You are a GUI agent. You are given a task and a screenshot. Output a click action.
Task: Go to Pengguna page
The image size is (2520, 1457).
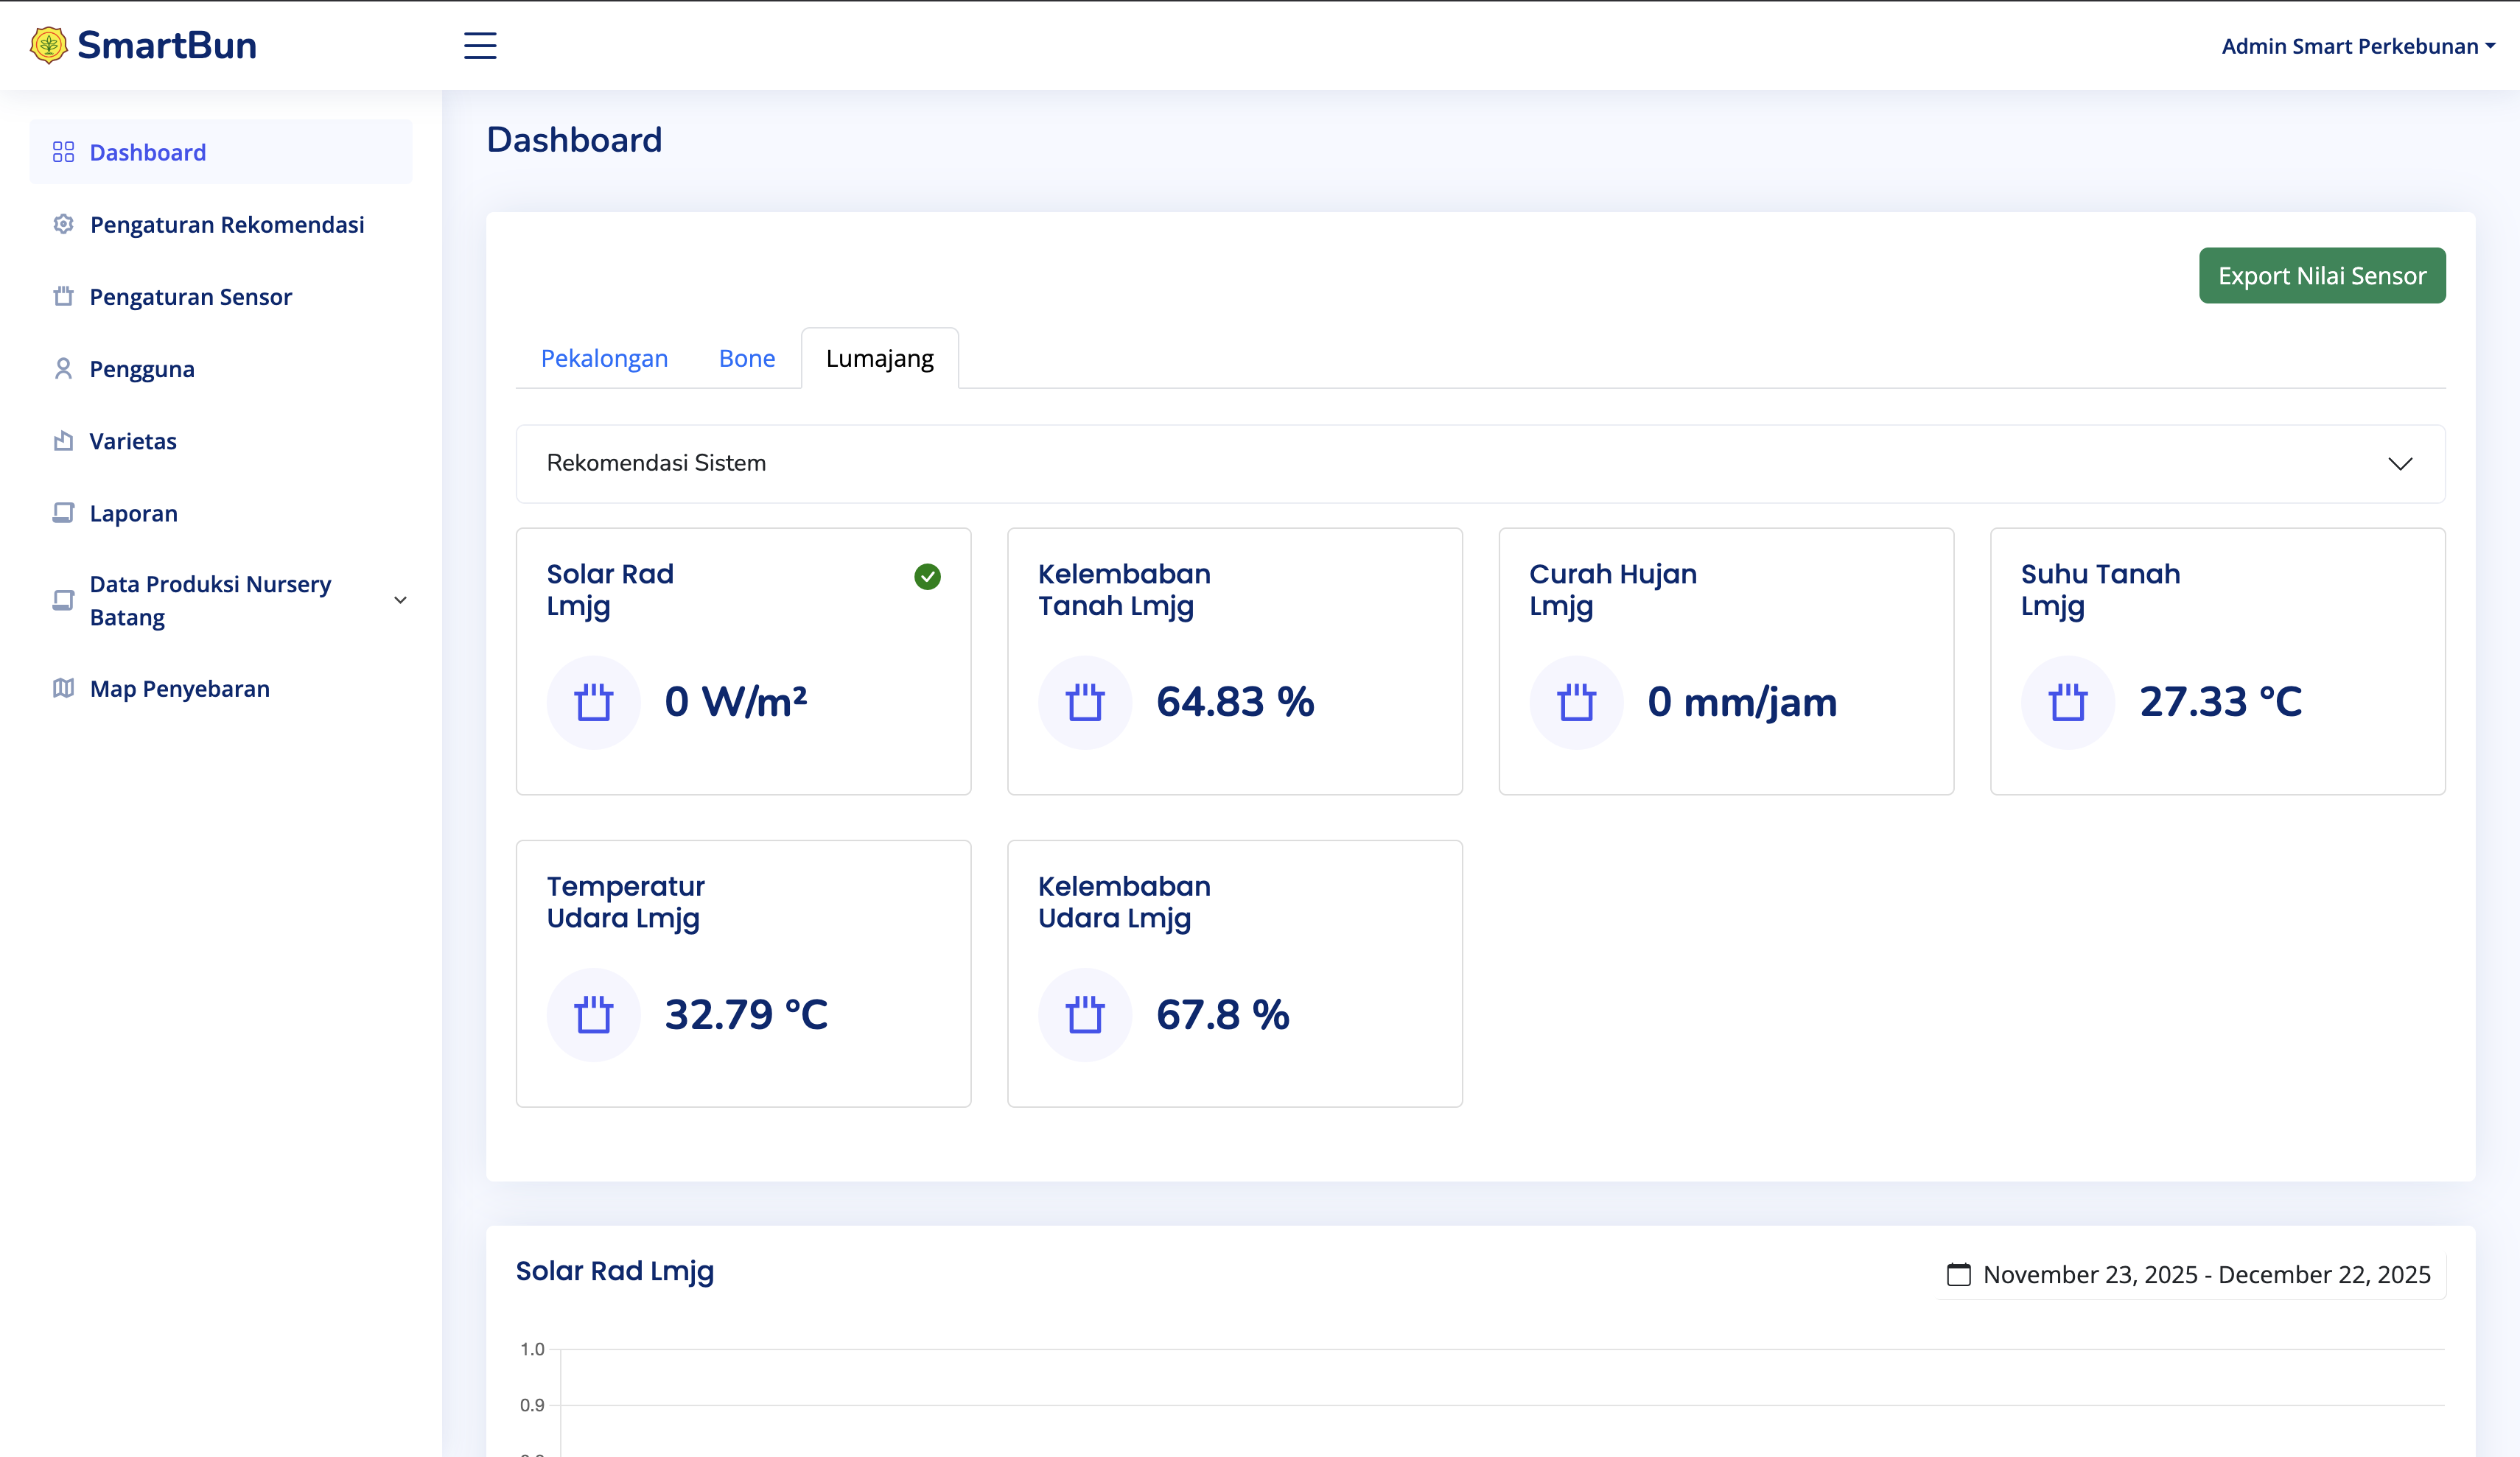[220, 369]
